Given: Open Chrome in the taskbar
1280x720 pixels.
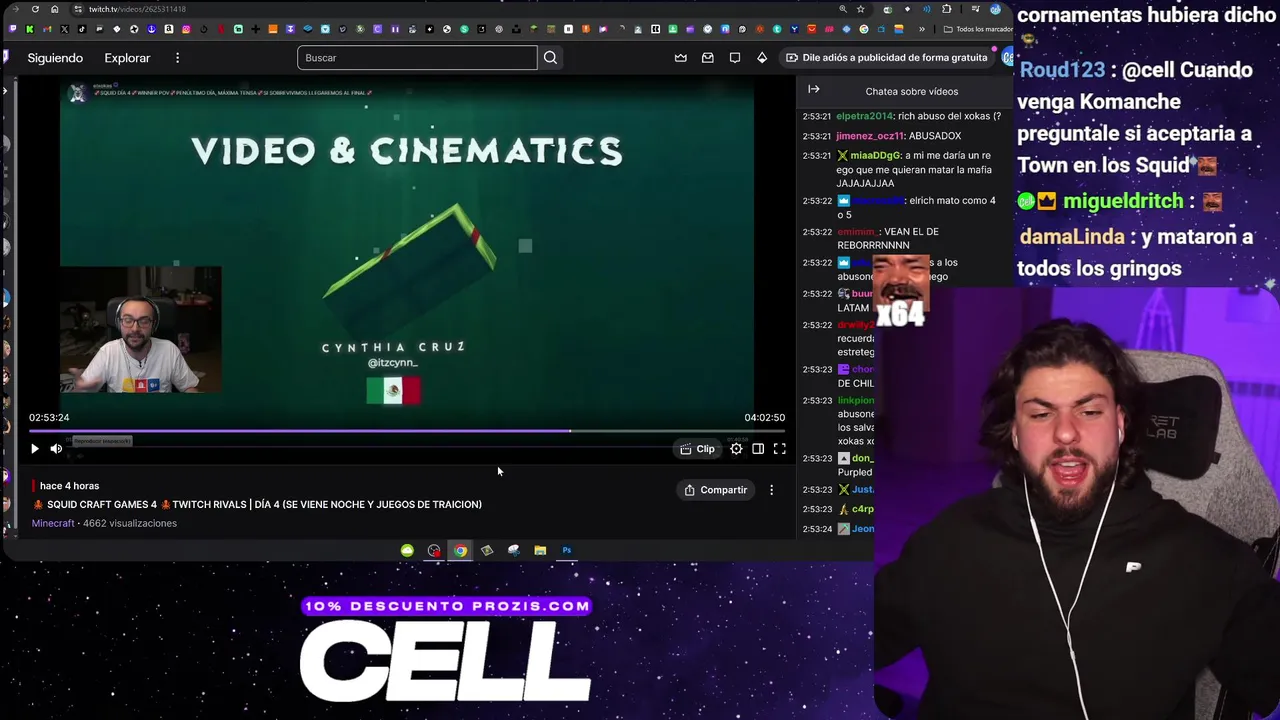Looking at the screenshot, I should click(x=460, y=550).
